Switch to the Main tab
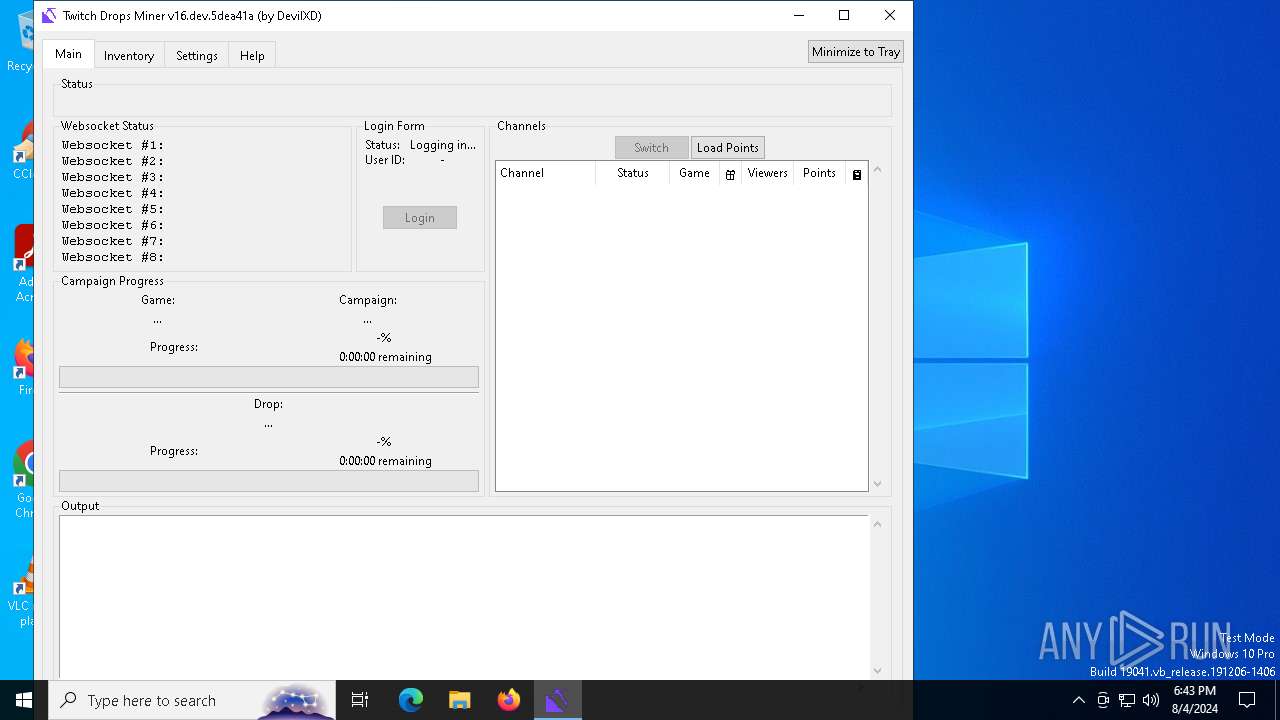 [x=68, y=54]
